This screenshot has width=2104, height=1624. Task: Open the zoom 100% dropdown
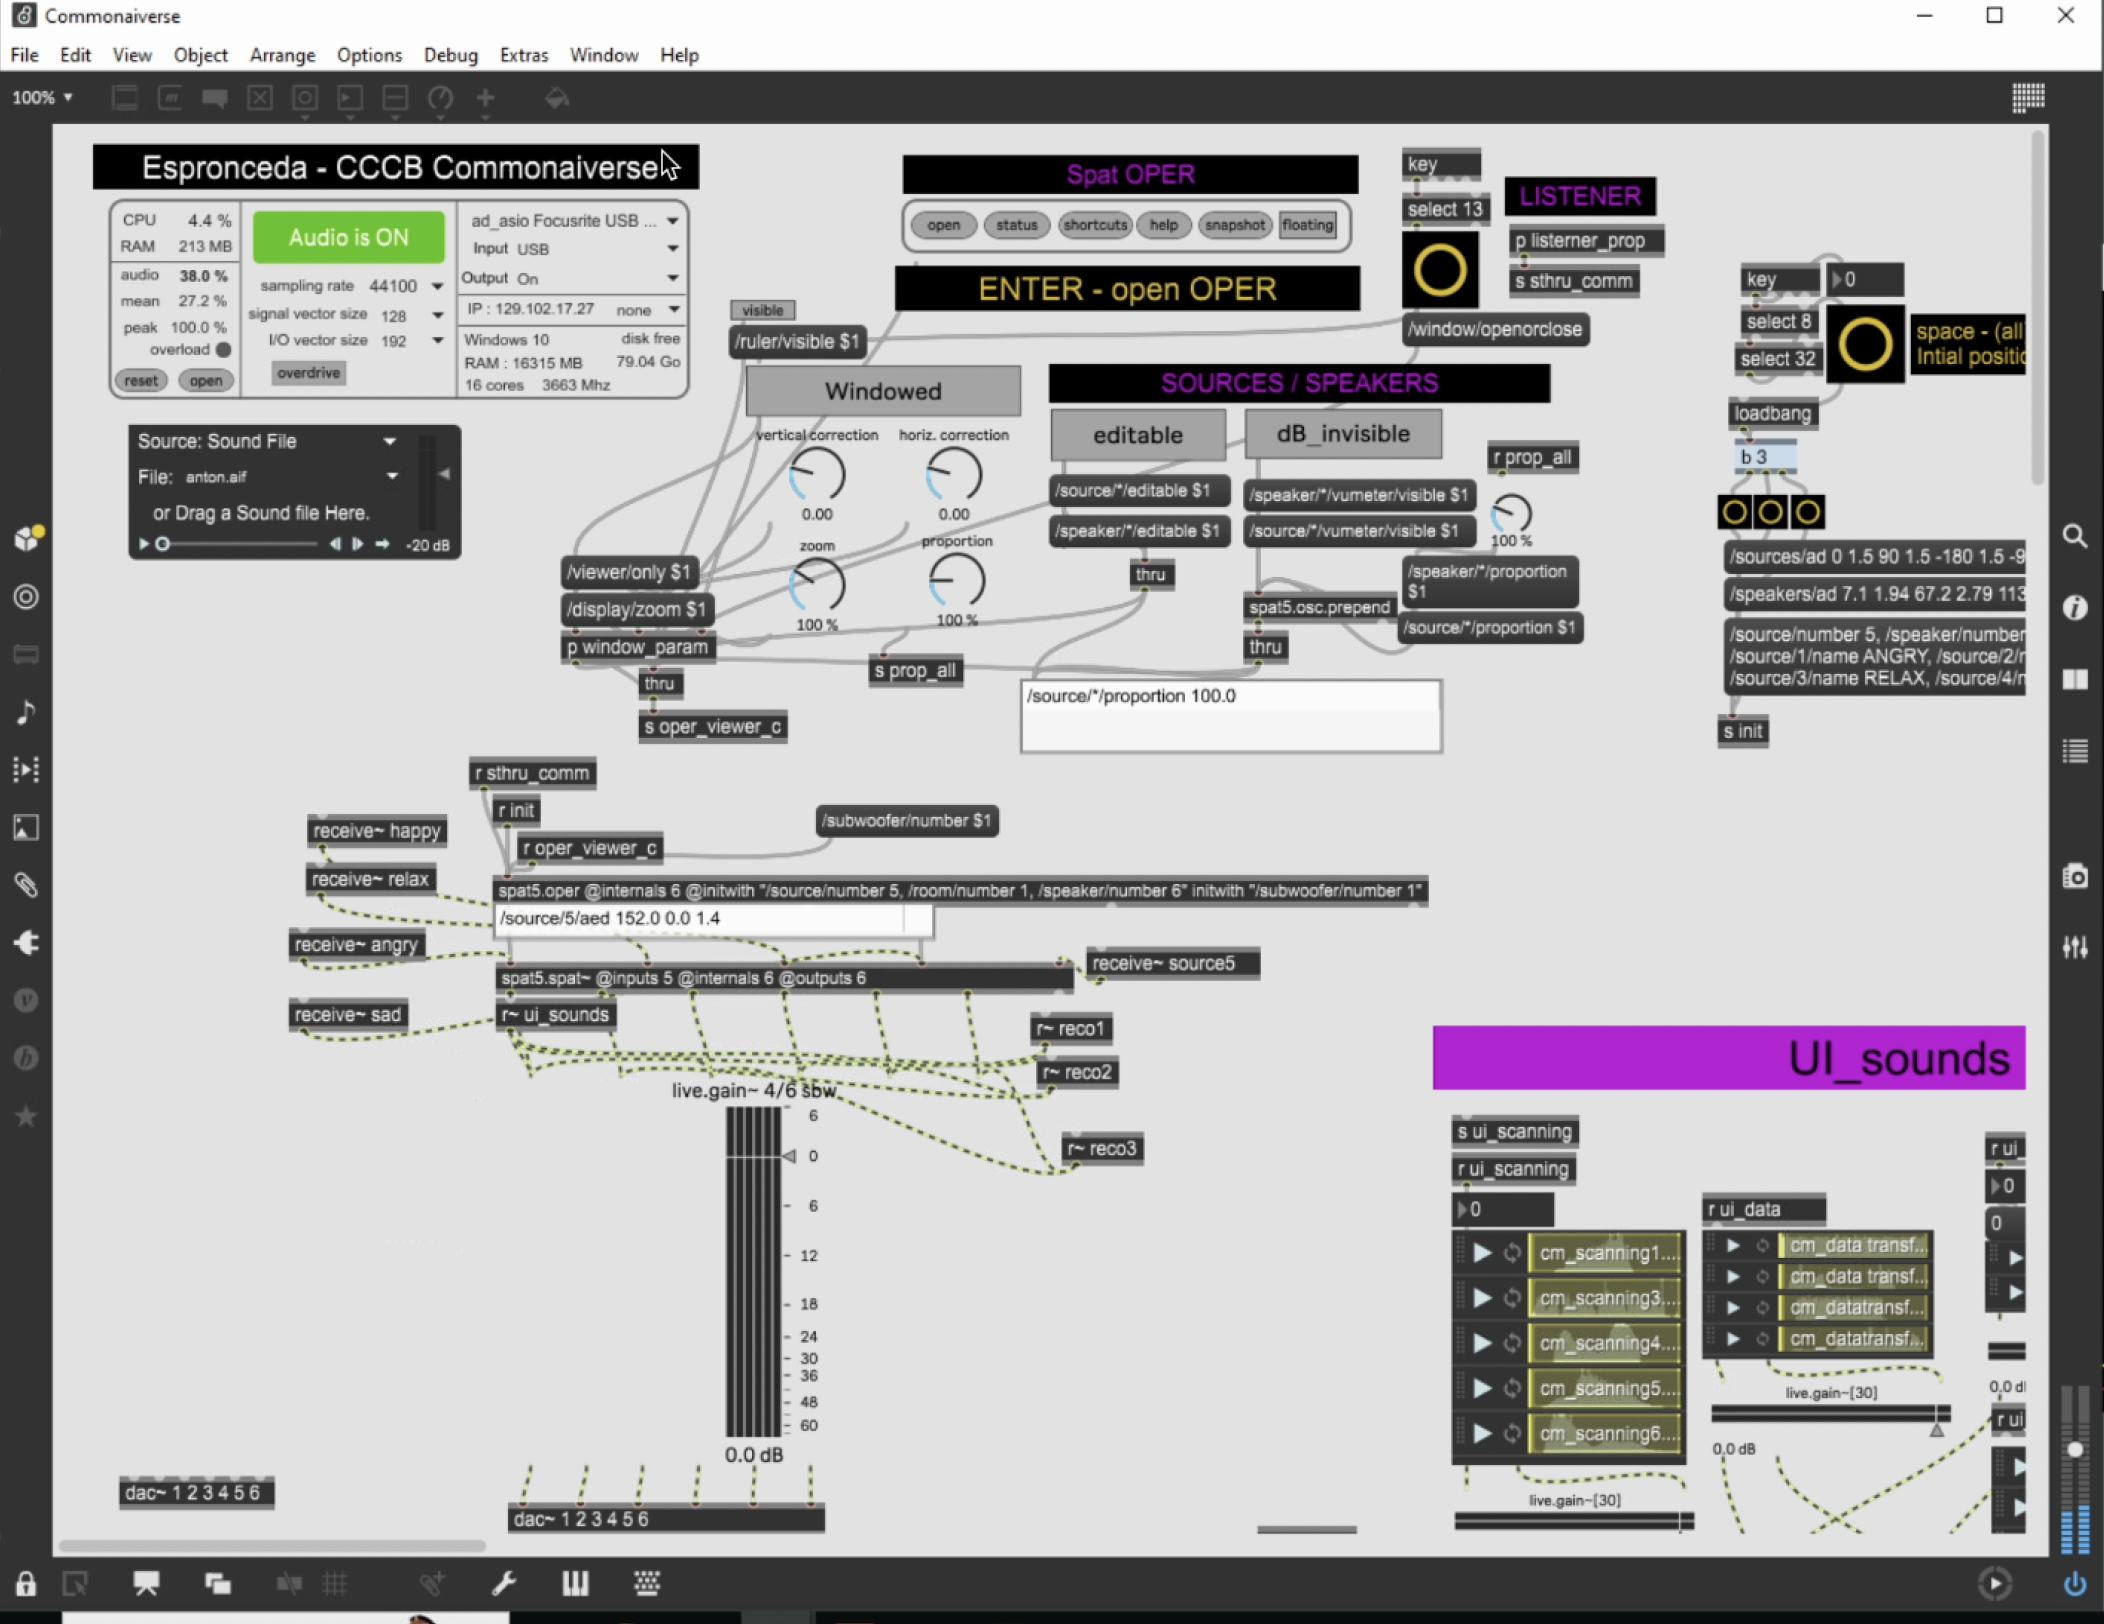(x=42, y=97)
